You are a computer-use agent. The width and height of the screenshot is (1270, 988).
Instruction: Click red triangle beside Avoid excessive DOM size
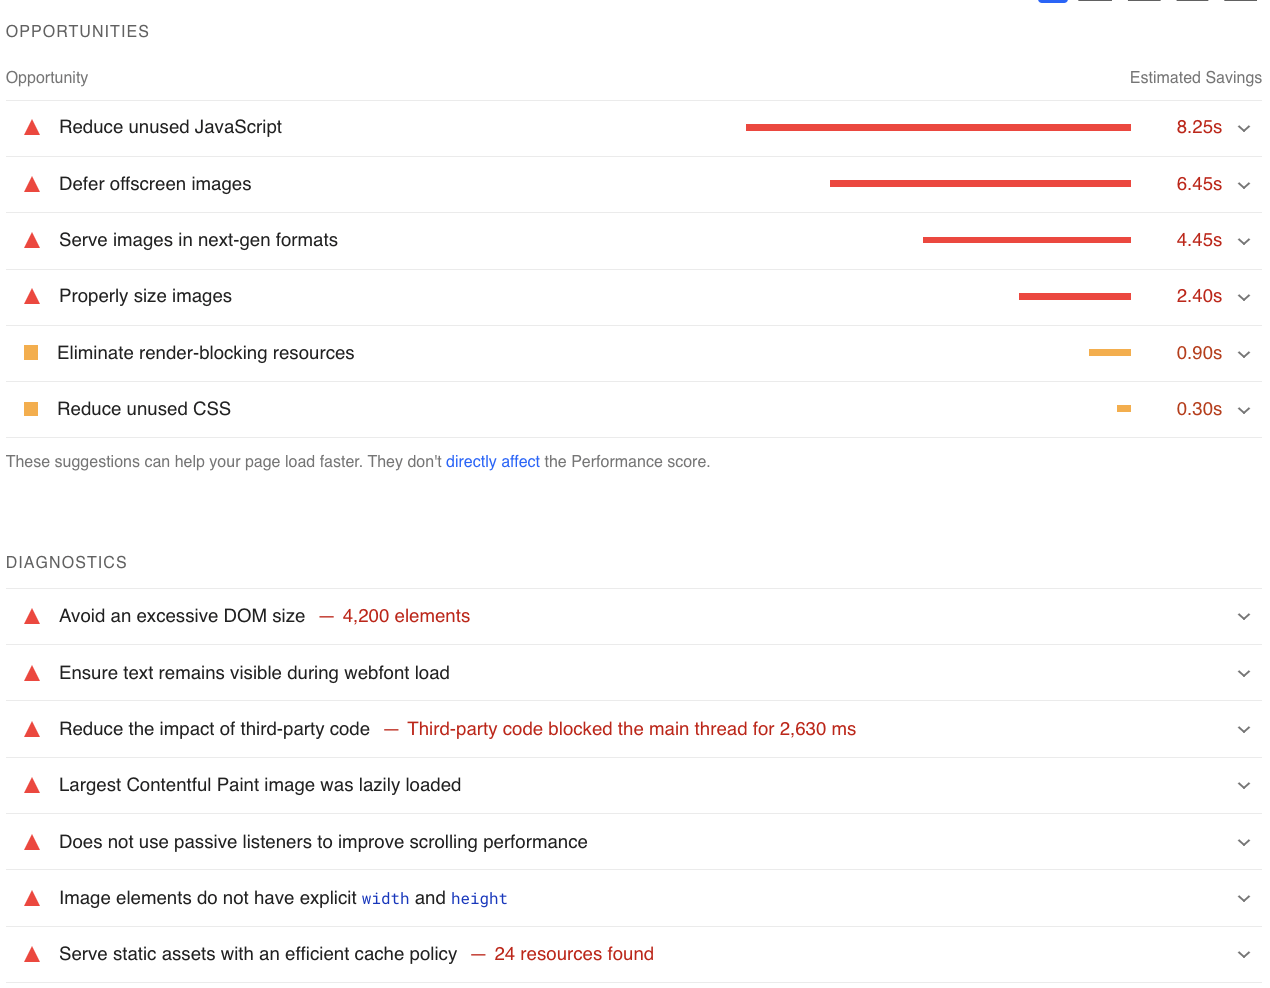click(32, 617)
